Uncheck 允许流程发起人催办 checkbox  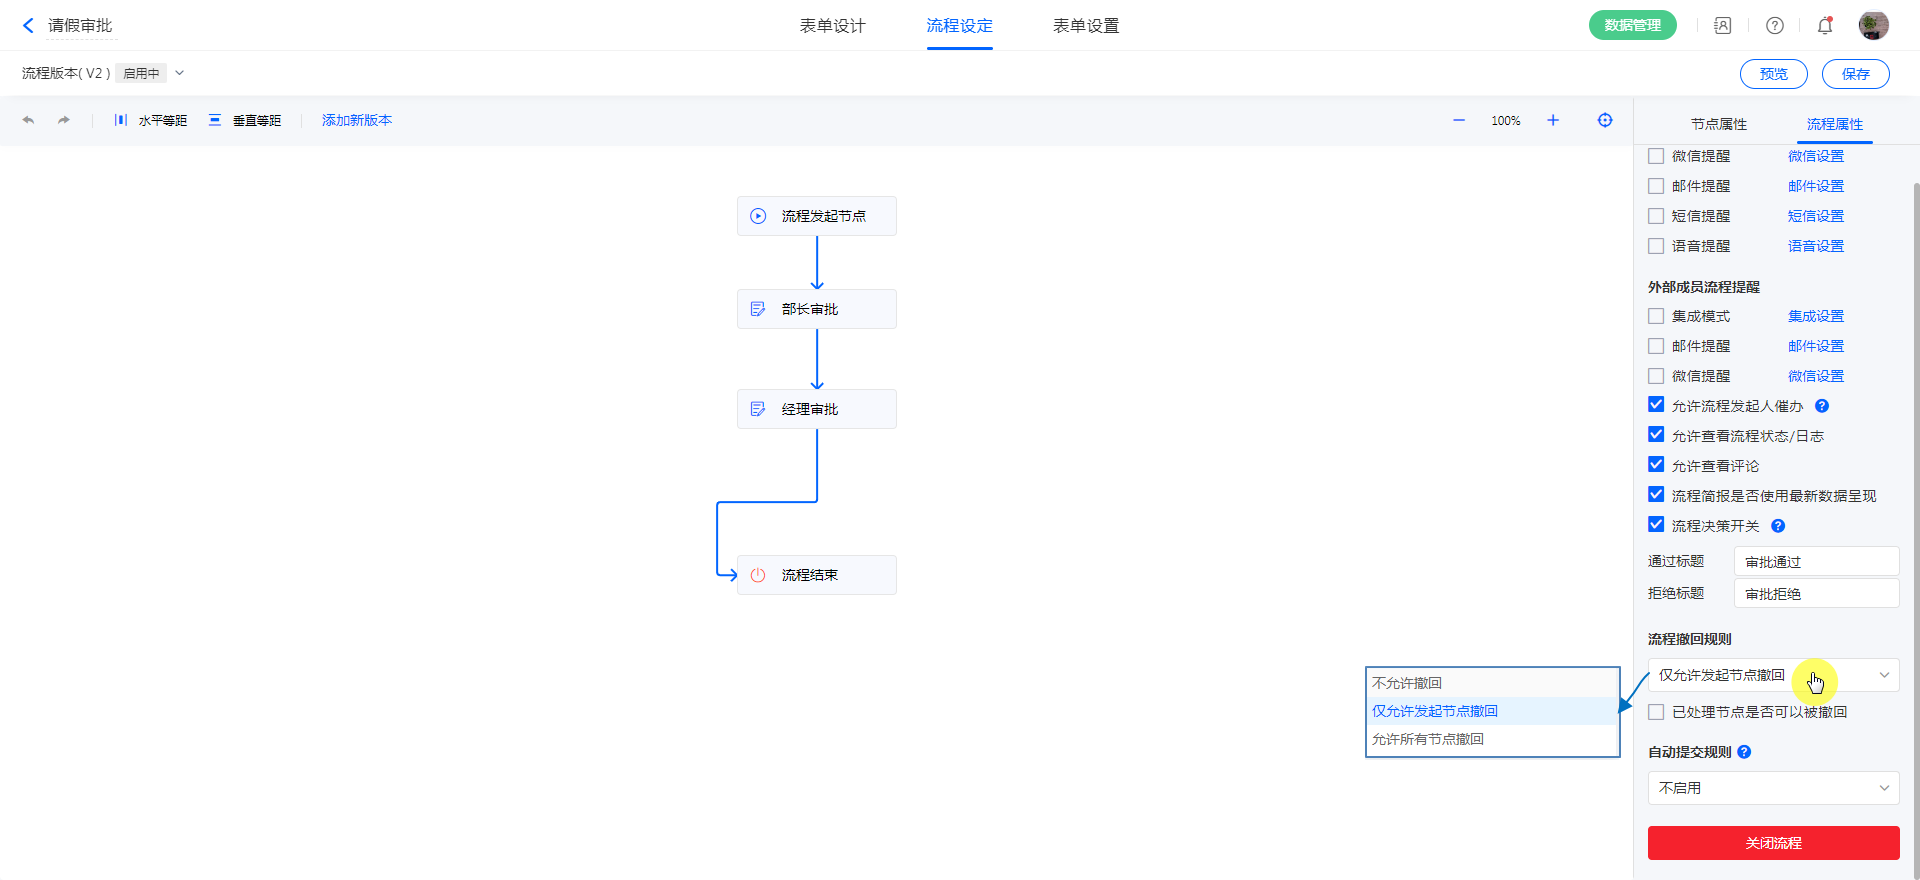coord(1656,405)
